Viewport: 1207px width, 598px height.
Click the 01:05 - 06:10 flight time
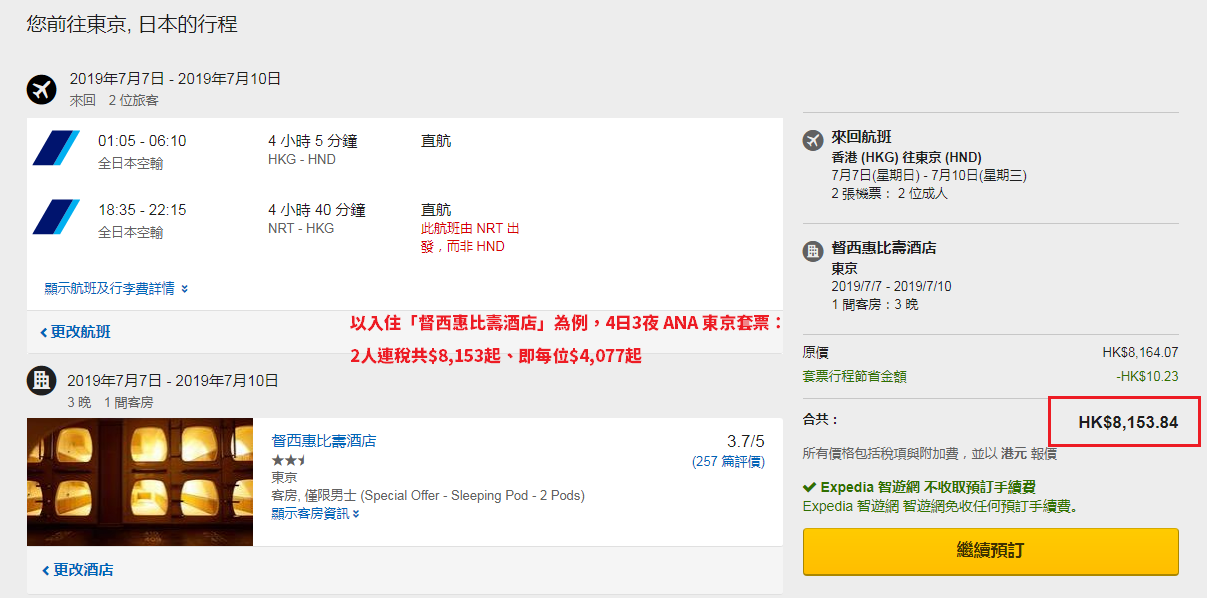[x=142, y=141]
